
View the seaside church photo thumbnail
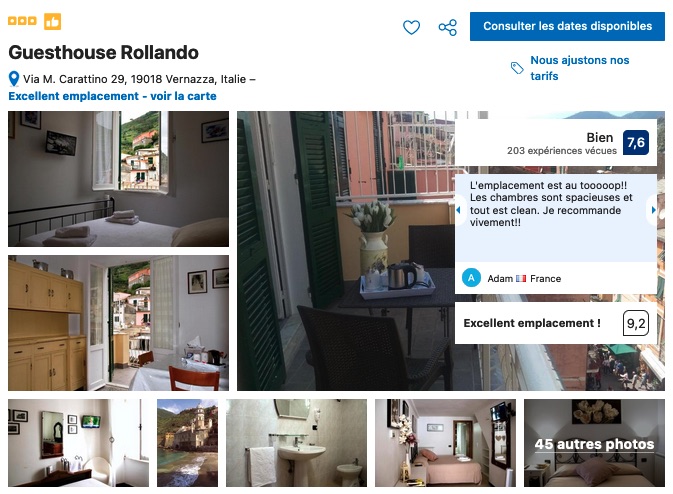(187, 443)
